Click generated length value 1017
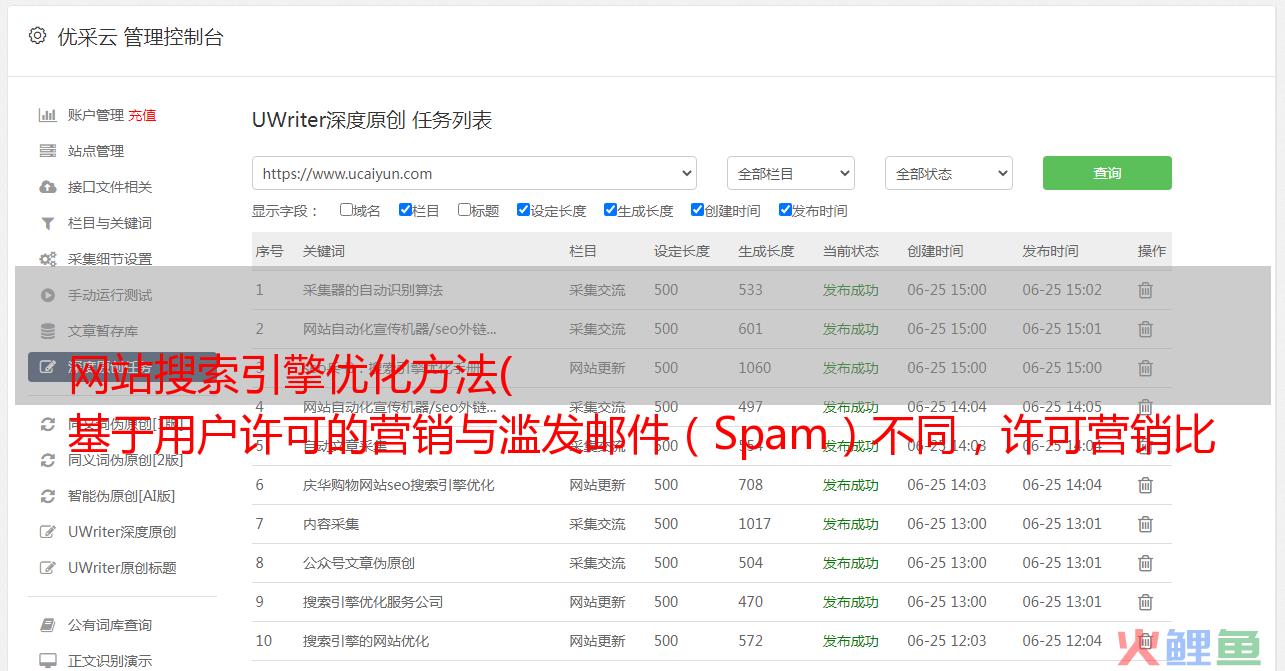Screen dimensions: 1285x671 tap(755, 524)
